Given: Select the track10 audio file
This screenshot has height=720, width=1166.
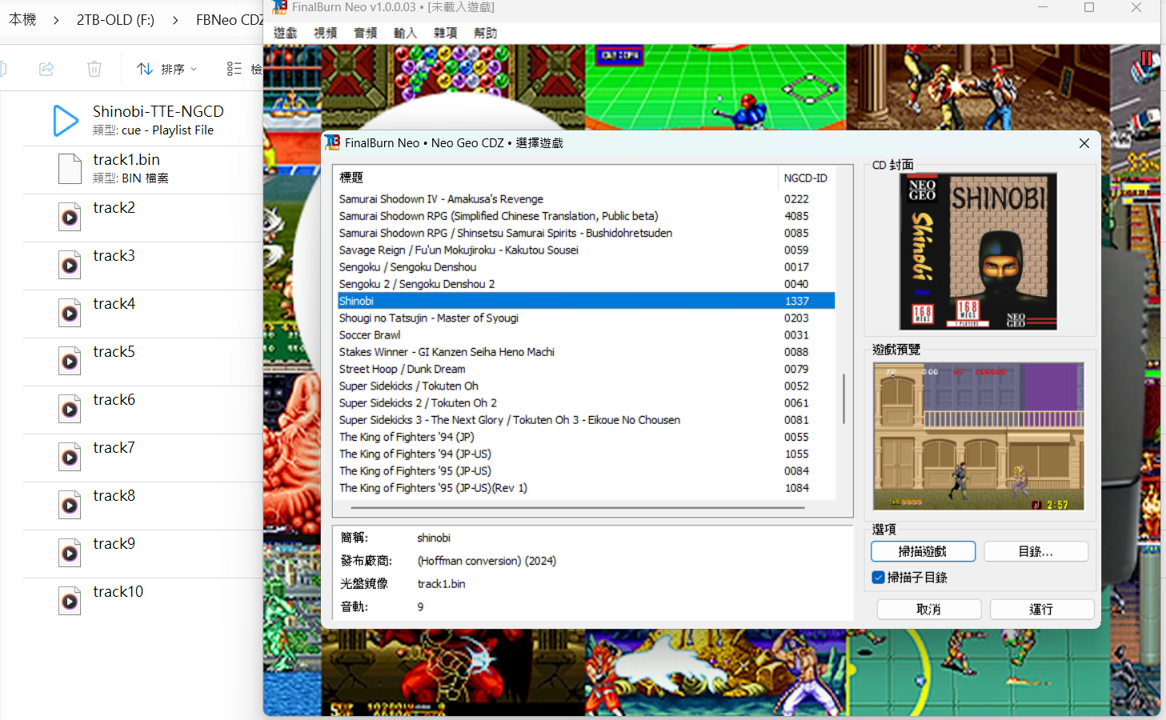Looking at the screenshot, I should coord(143,600).
